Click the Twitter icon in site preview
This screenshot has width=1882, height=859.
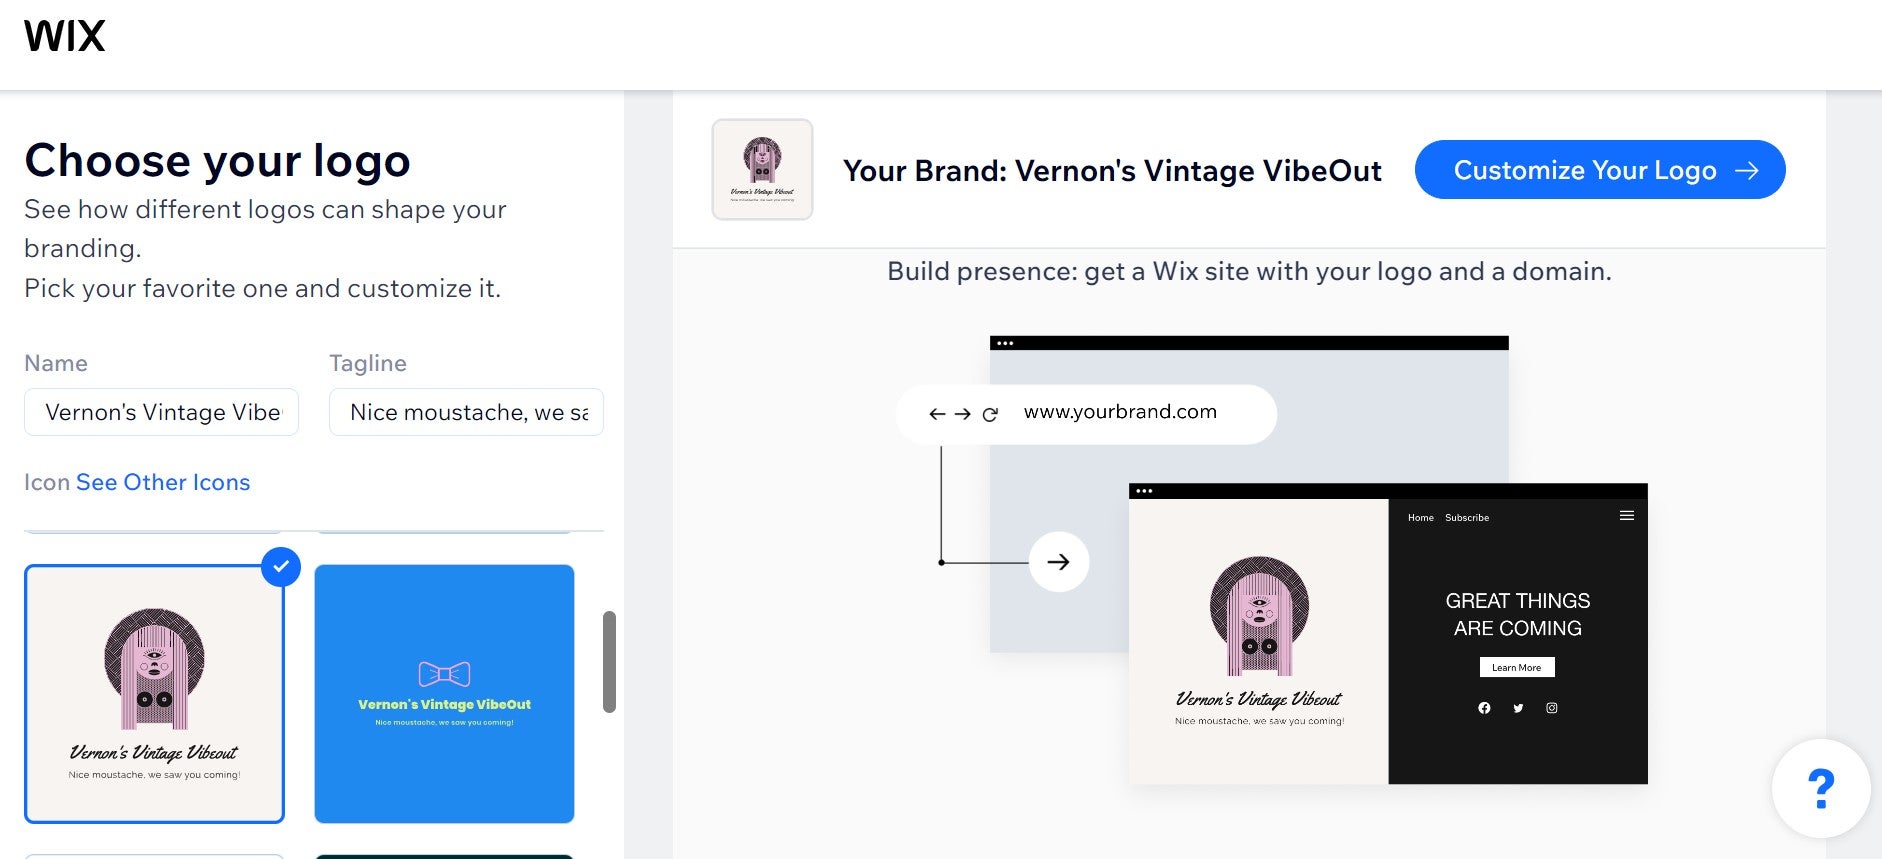point(1518,708)
